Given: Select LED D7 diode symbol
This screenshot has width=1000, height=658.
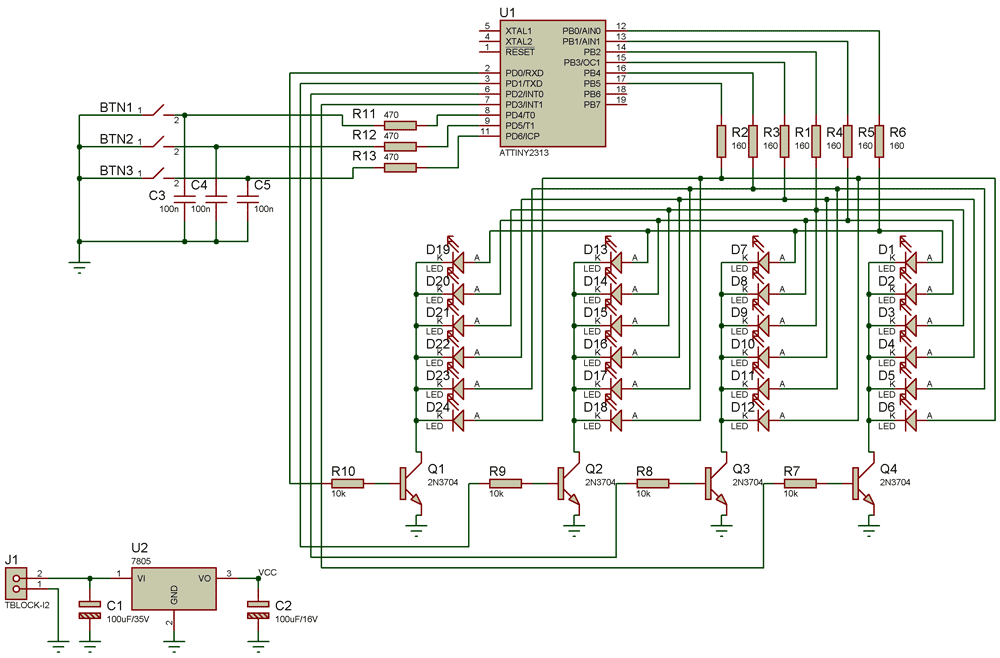Looking at the screenshot, I should (762, 261).
